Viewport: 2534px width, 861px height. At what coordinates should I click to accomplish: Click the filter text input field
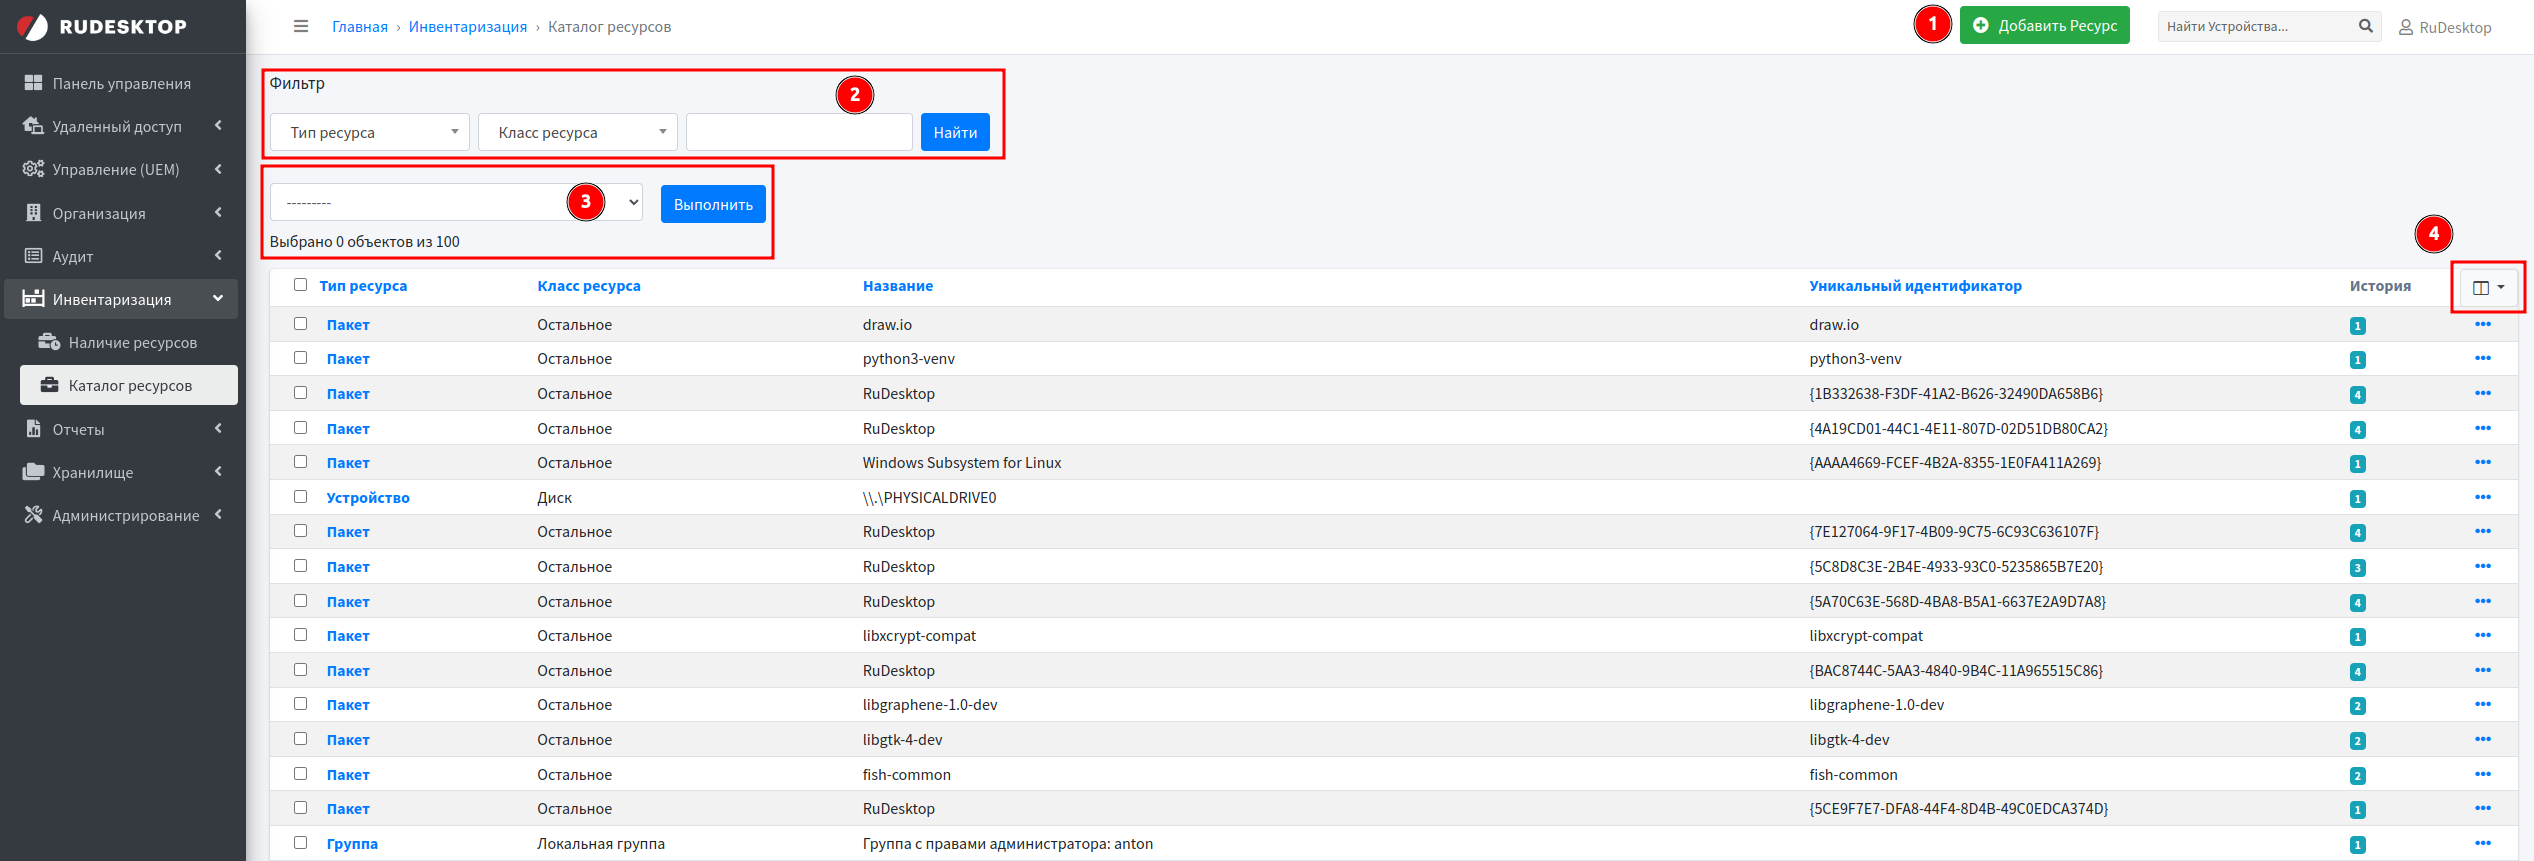coord(798,133)
